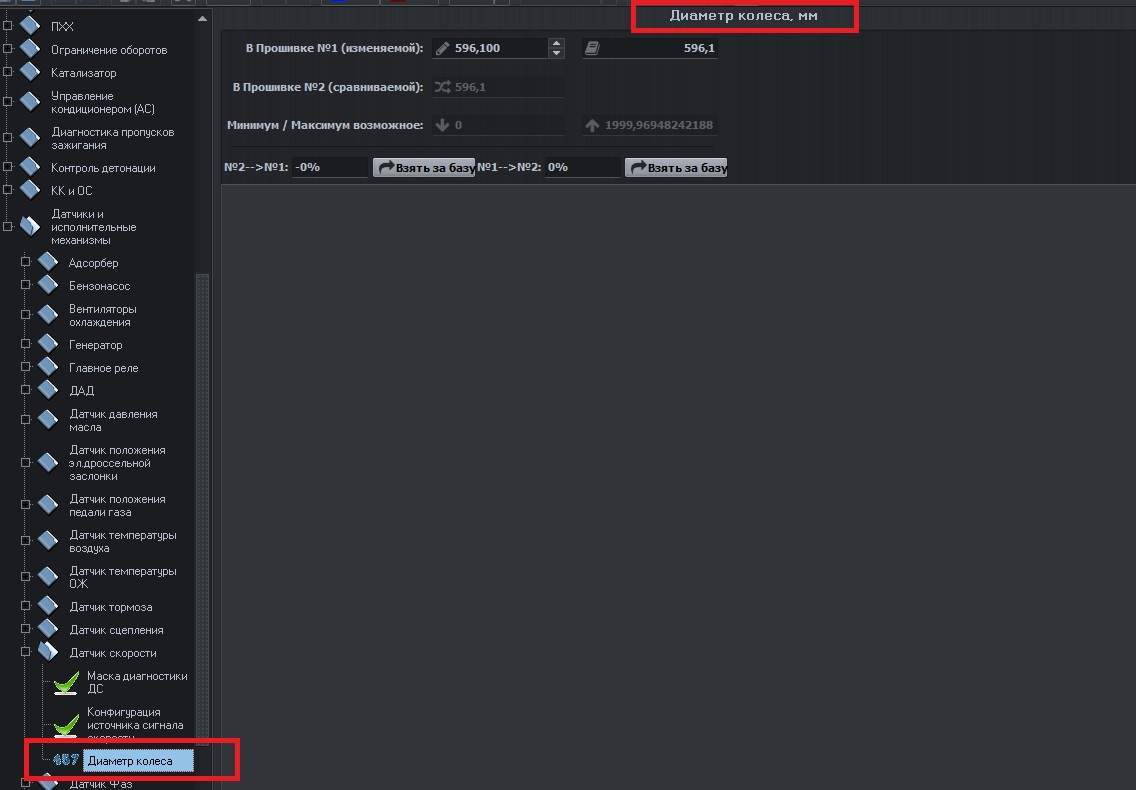Open the Контроль детонации section

102,168
